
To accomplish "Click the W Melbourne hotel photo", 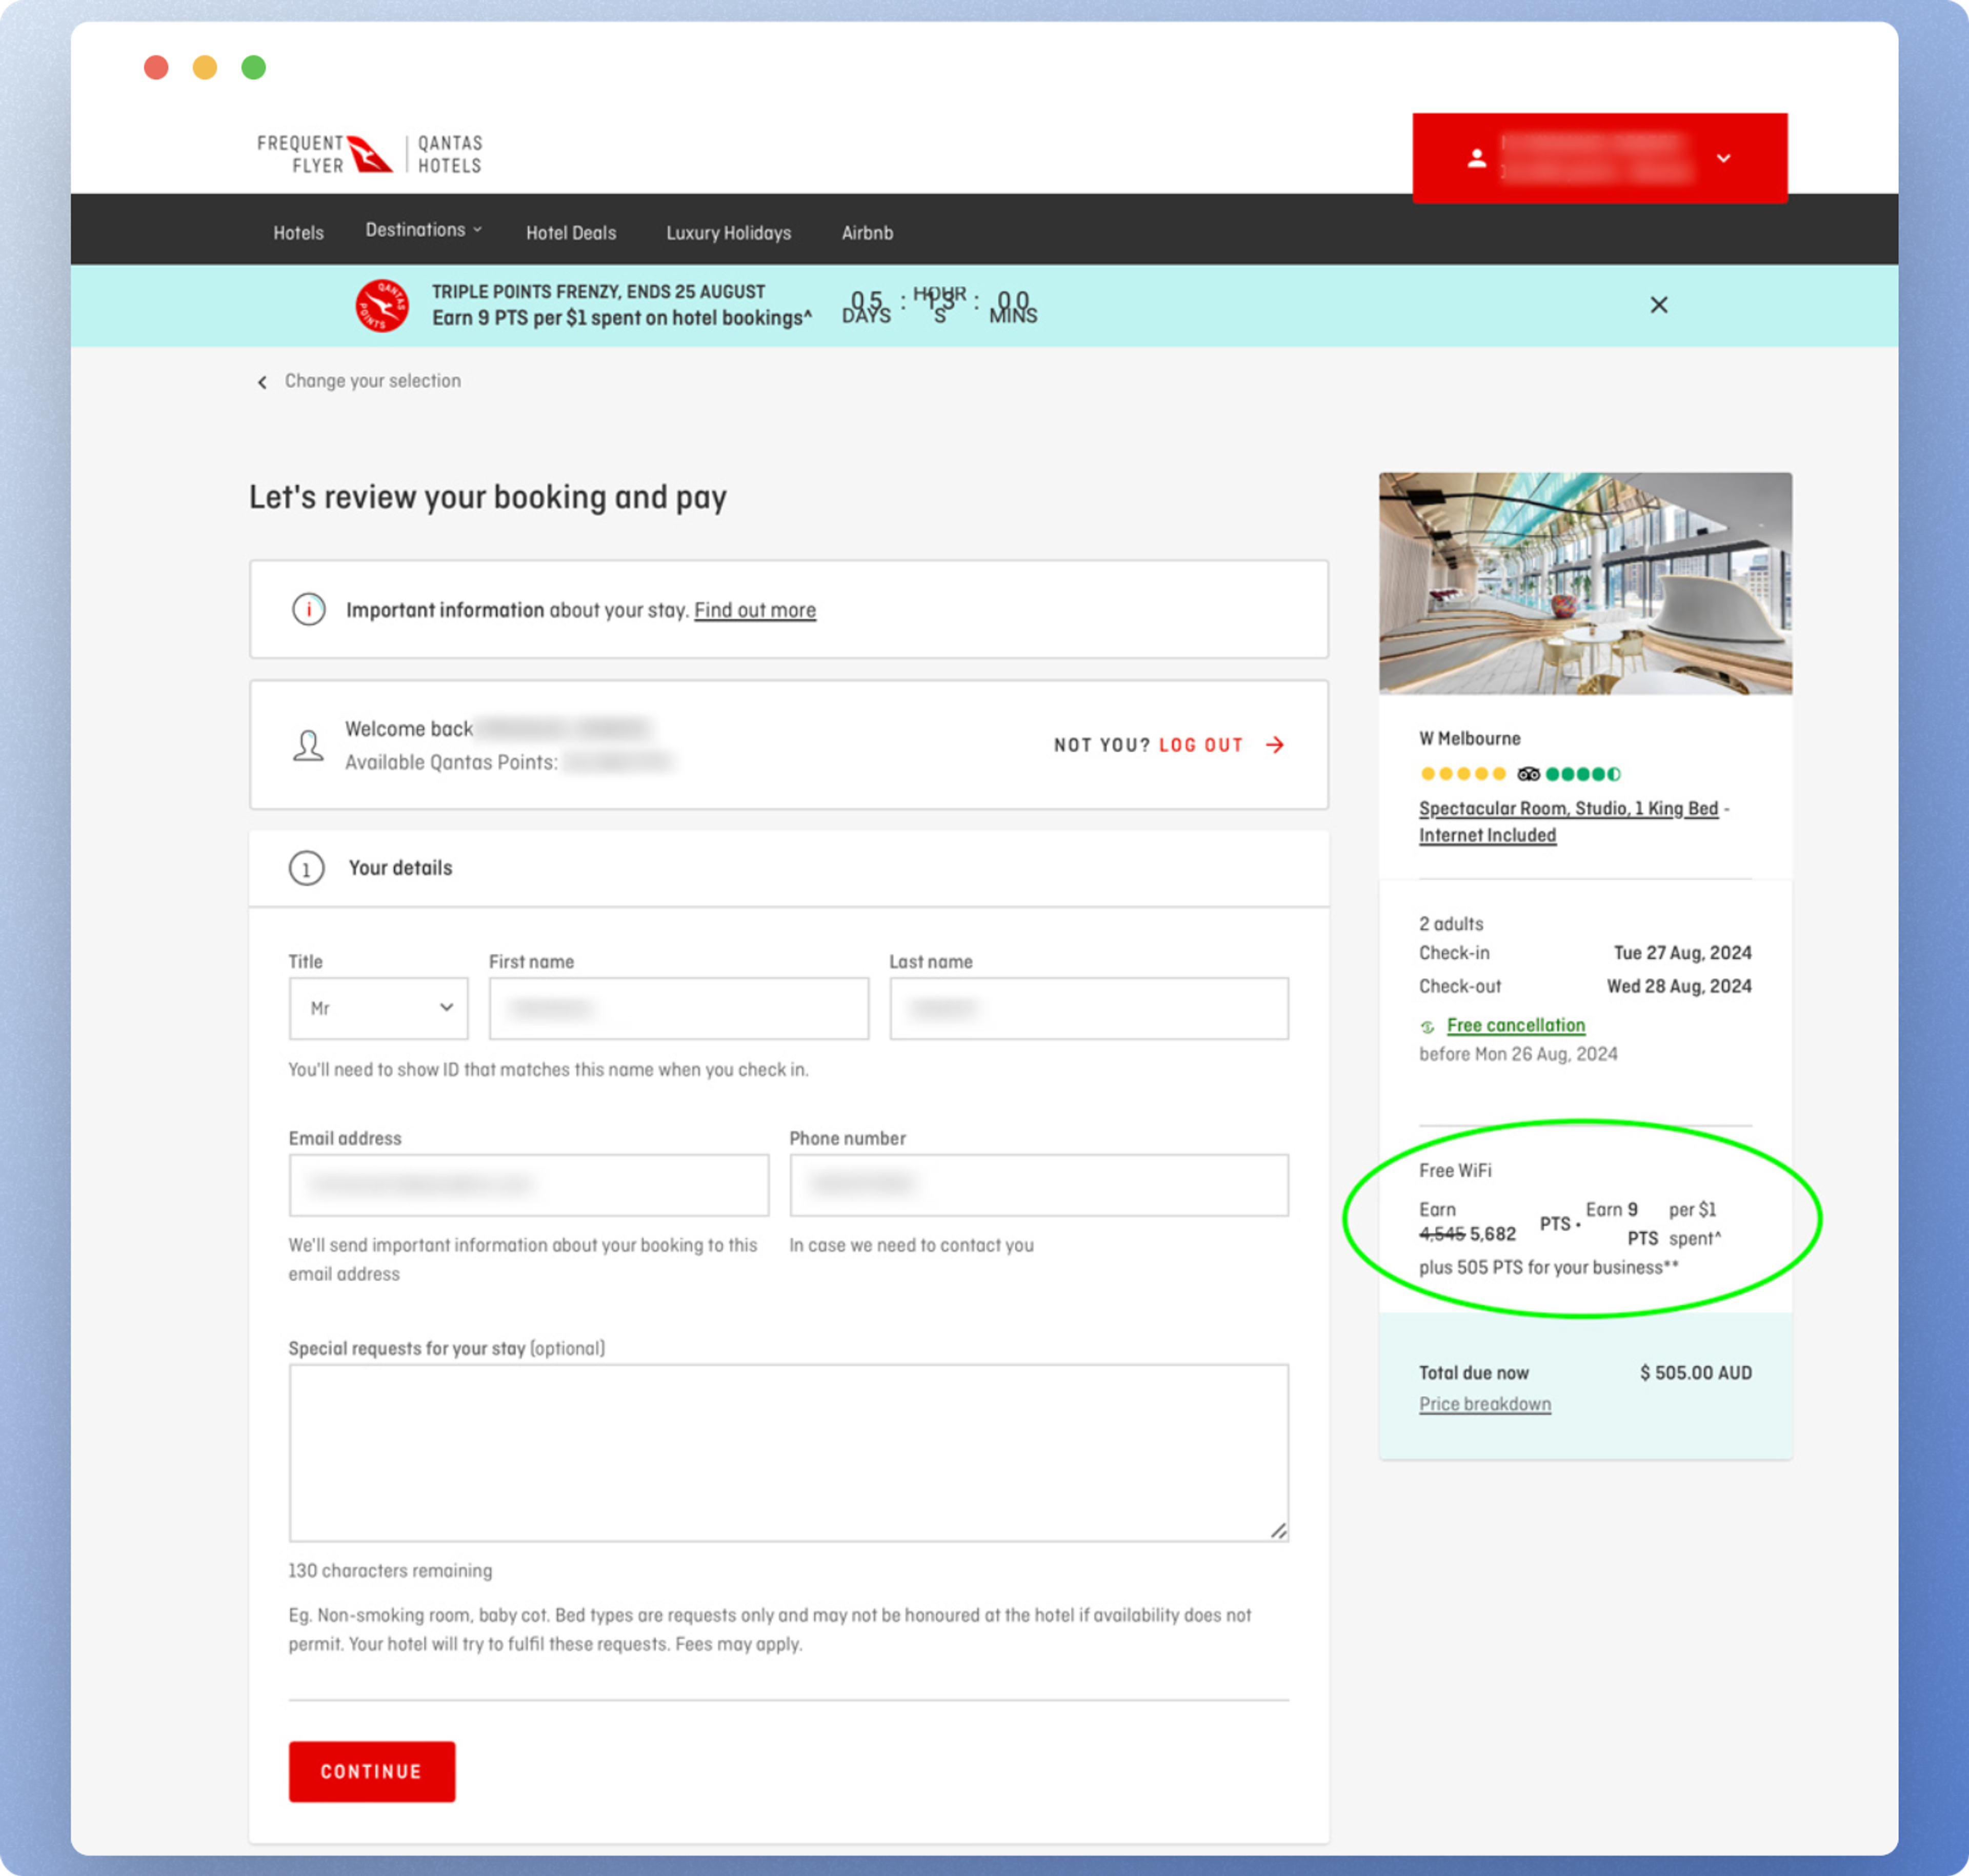I will tap(1585, 583).
